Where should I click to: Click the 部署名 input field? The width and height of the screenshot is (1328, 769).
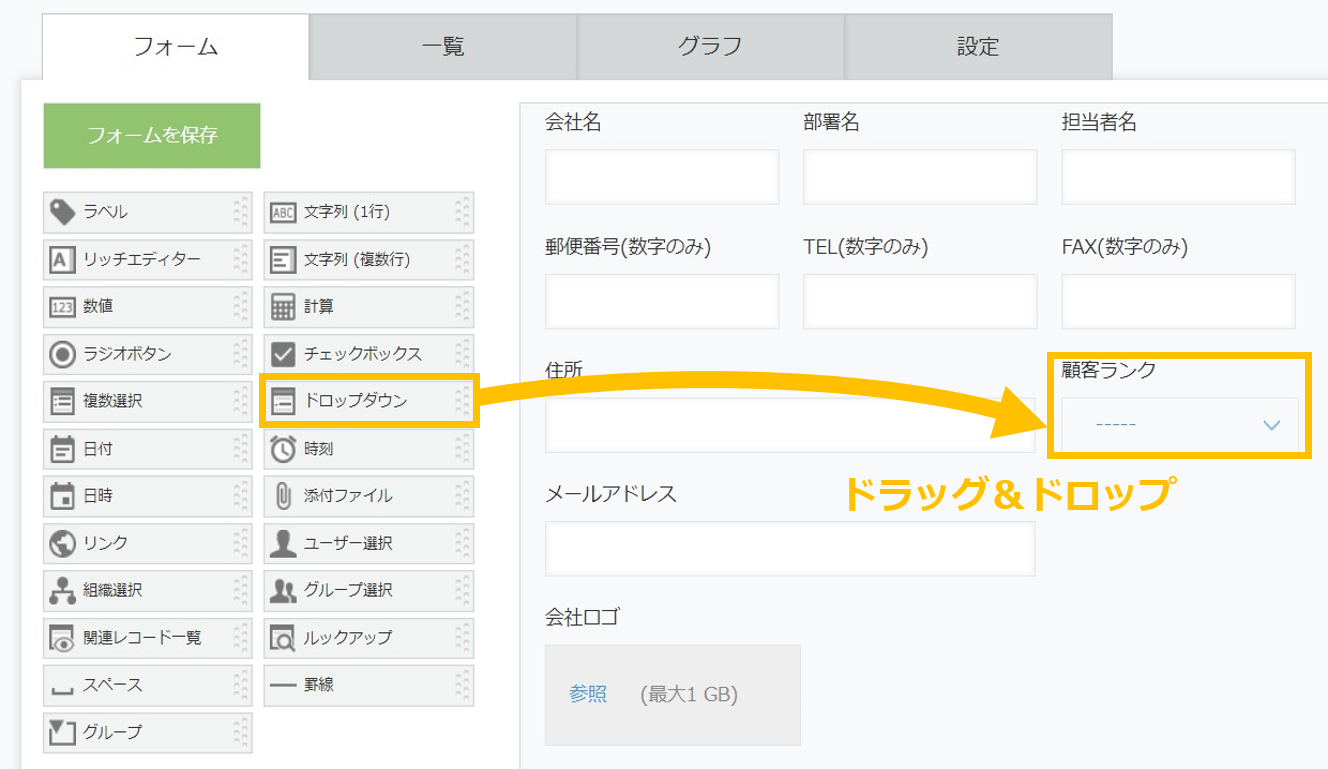919,177
